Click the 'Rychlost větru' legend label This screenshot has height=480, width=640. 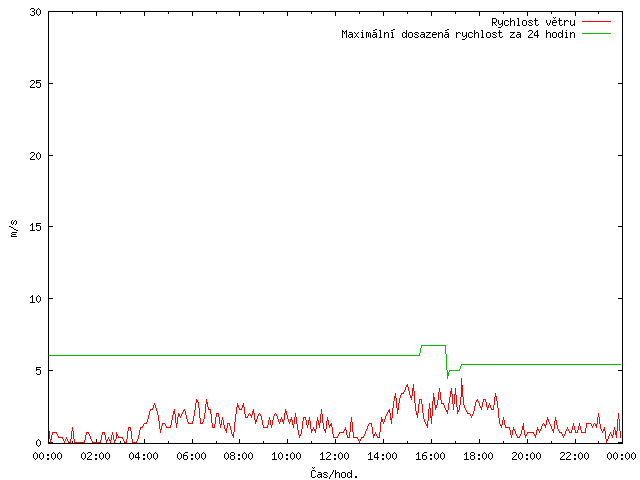(533, 22)
